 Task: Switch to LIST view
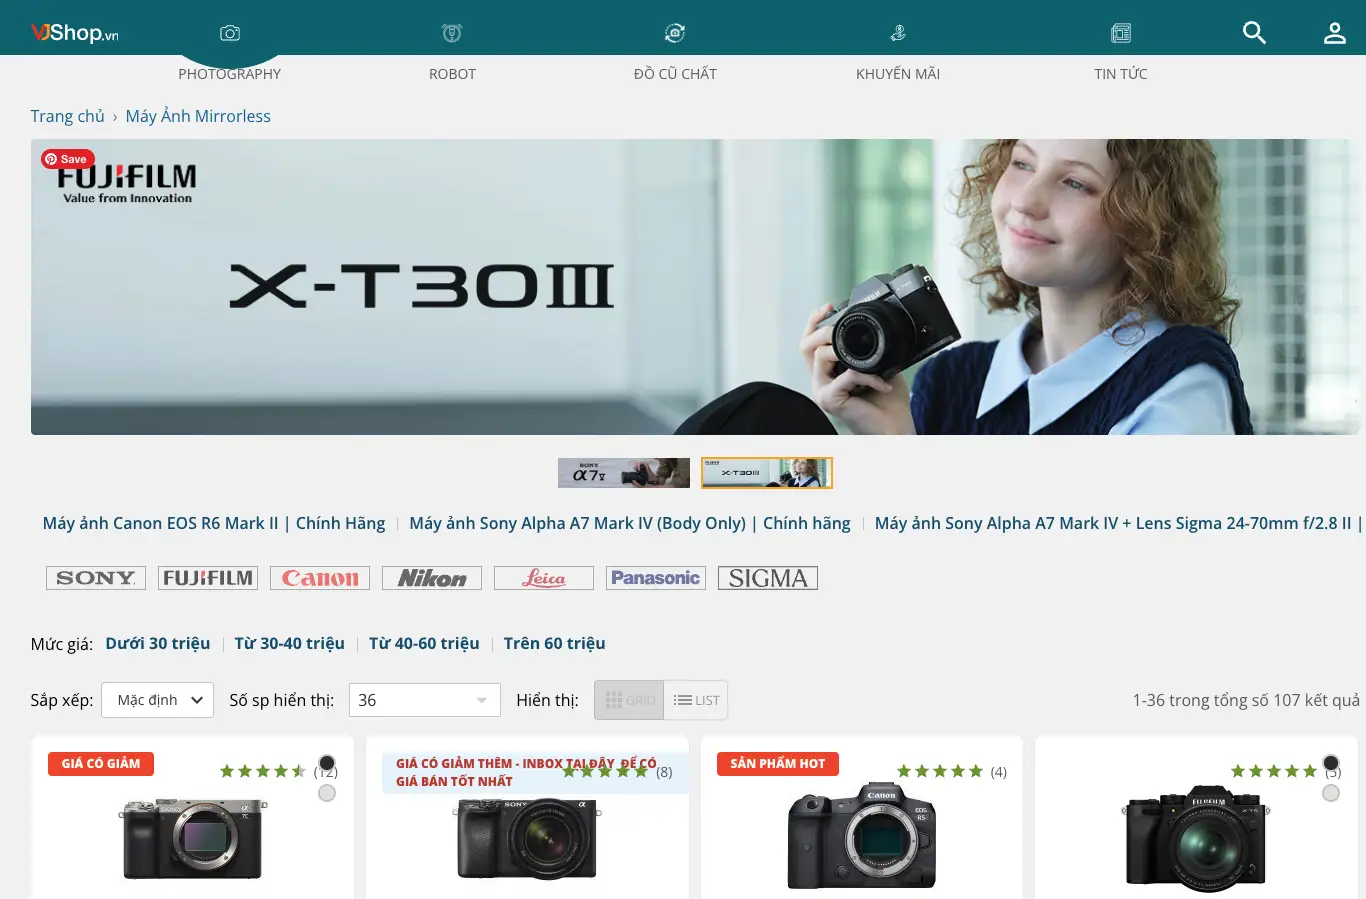click(696, 700)
